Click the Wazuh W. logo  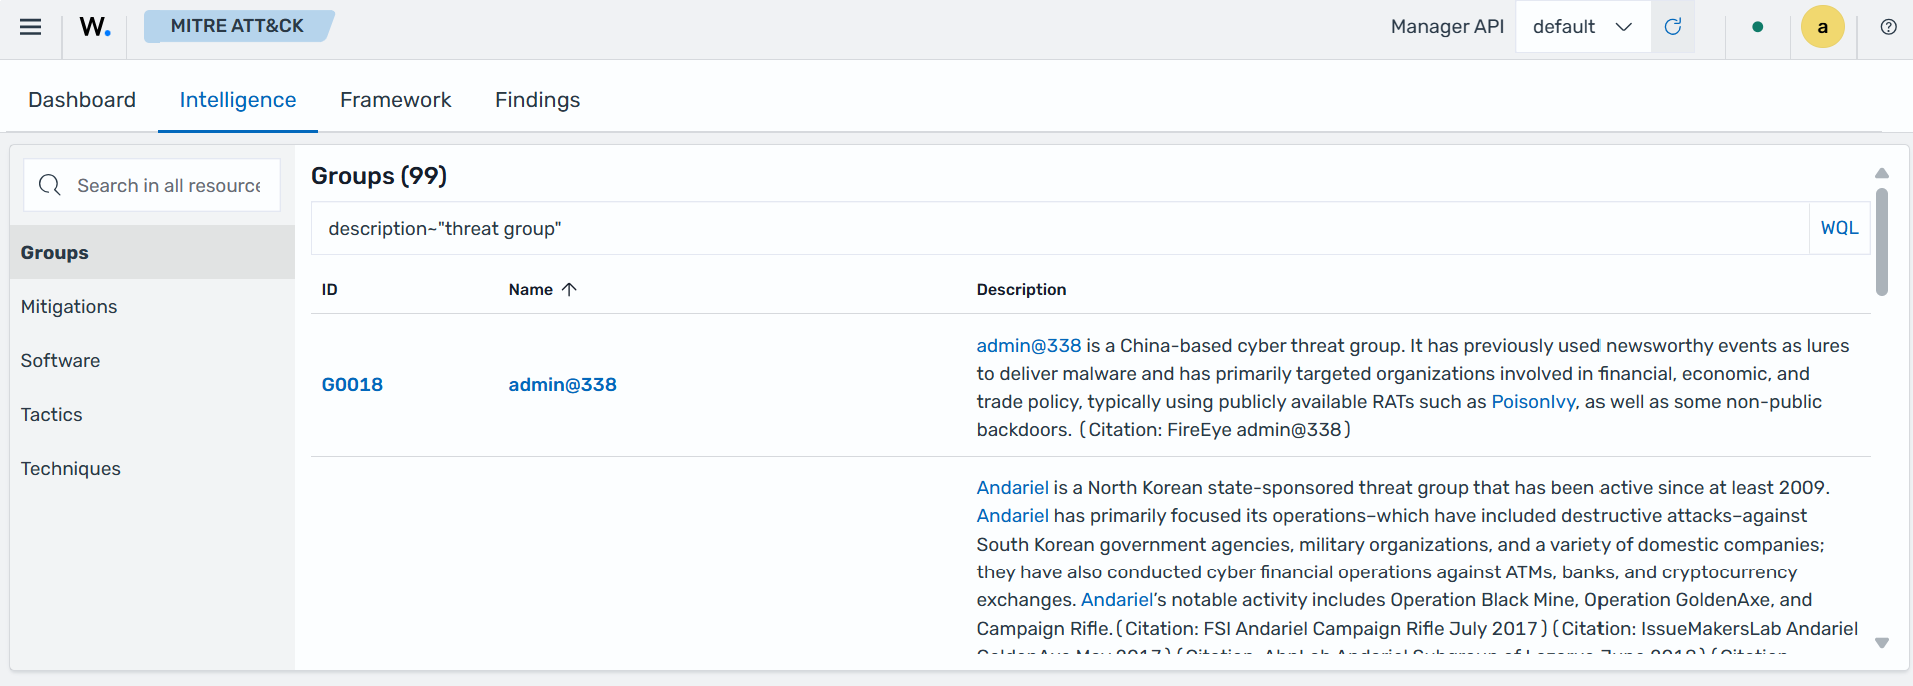[x=95, y=27]
